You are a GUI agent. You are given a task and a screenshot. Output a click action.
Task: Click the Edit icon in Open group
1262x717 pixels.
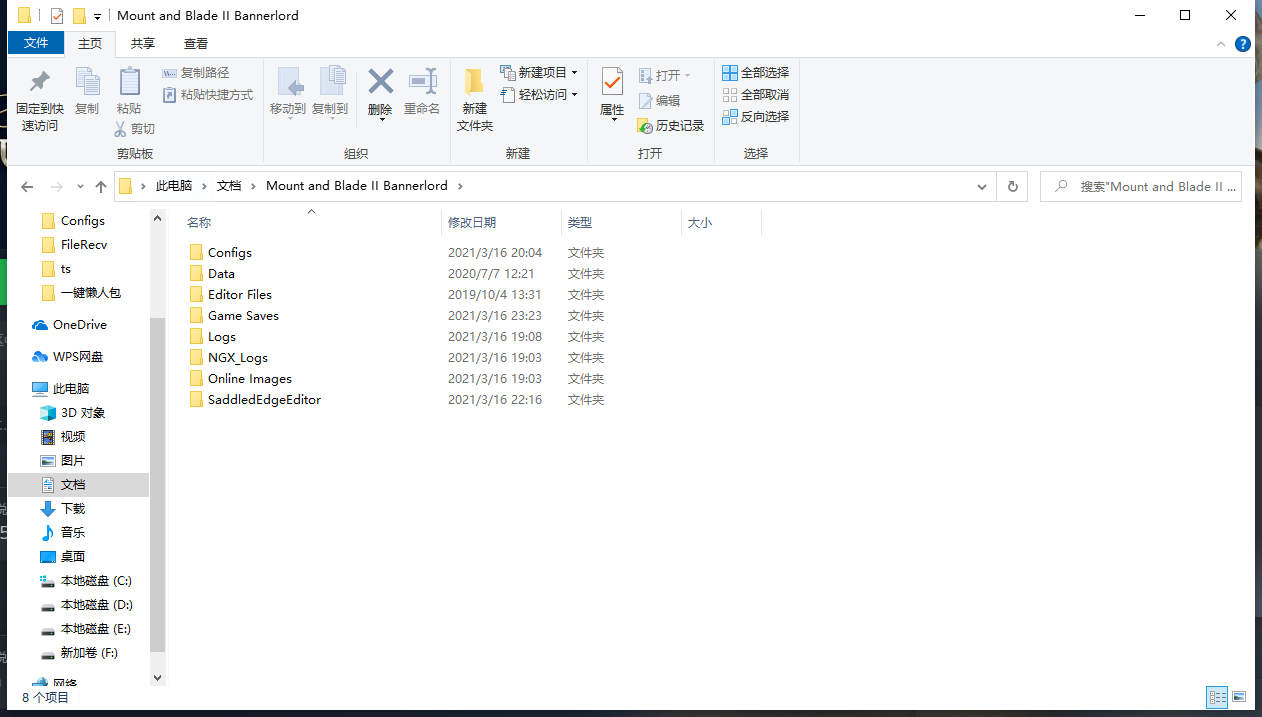(x=646, y=100)
